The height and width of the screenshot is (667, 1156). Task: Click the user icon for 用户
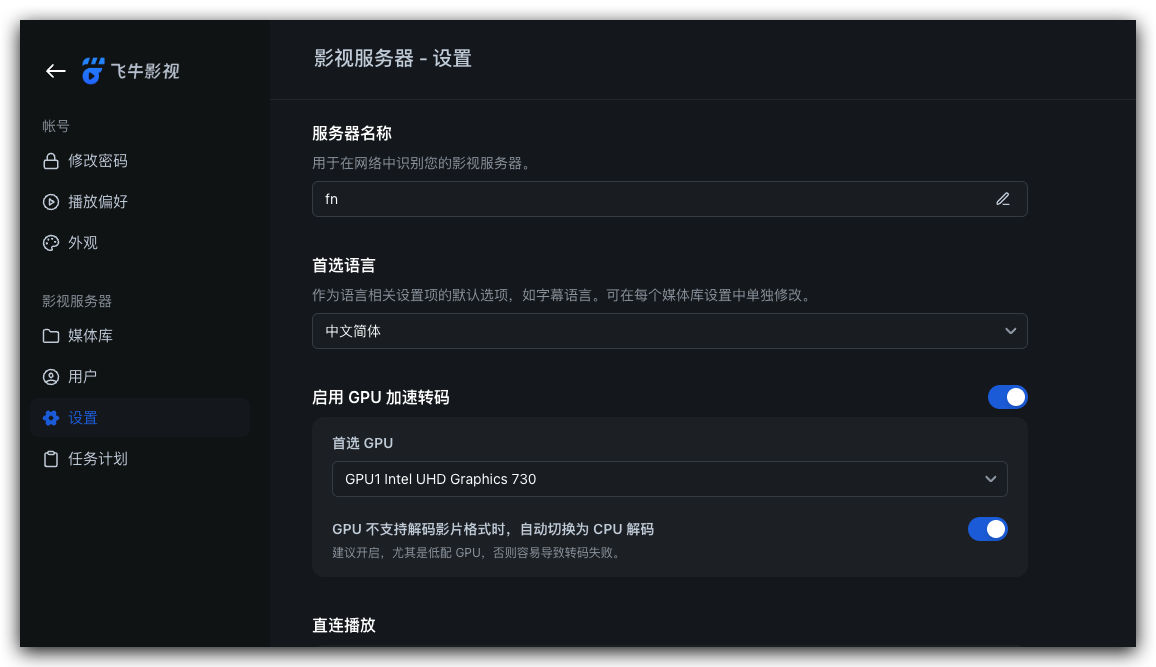pos(51,377)
